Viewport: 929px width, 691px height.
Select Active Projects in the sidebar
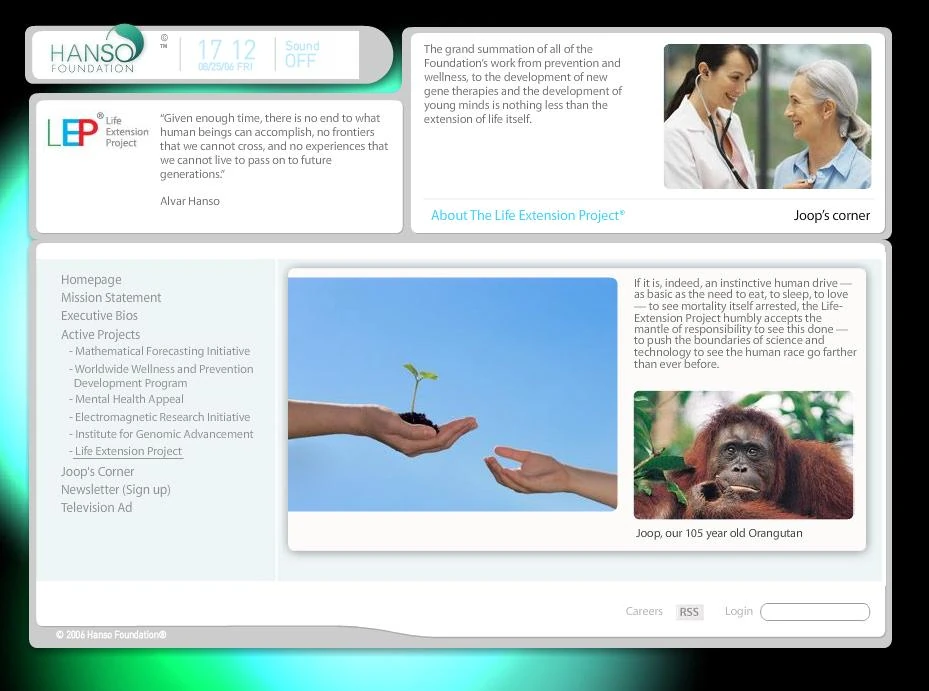(x=100, y=334)
